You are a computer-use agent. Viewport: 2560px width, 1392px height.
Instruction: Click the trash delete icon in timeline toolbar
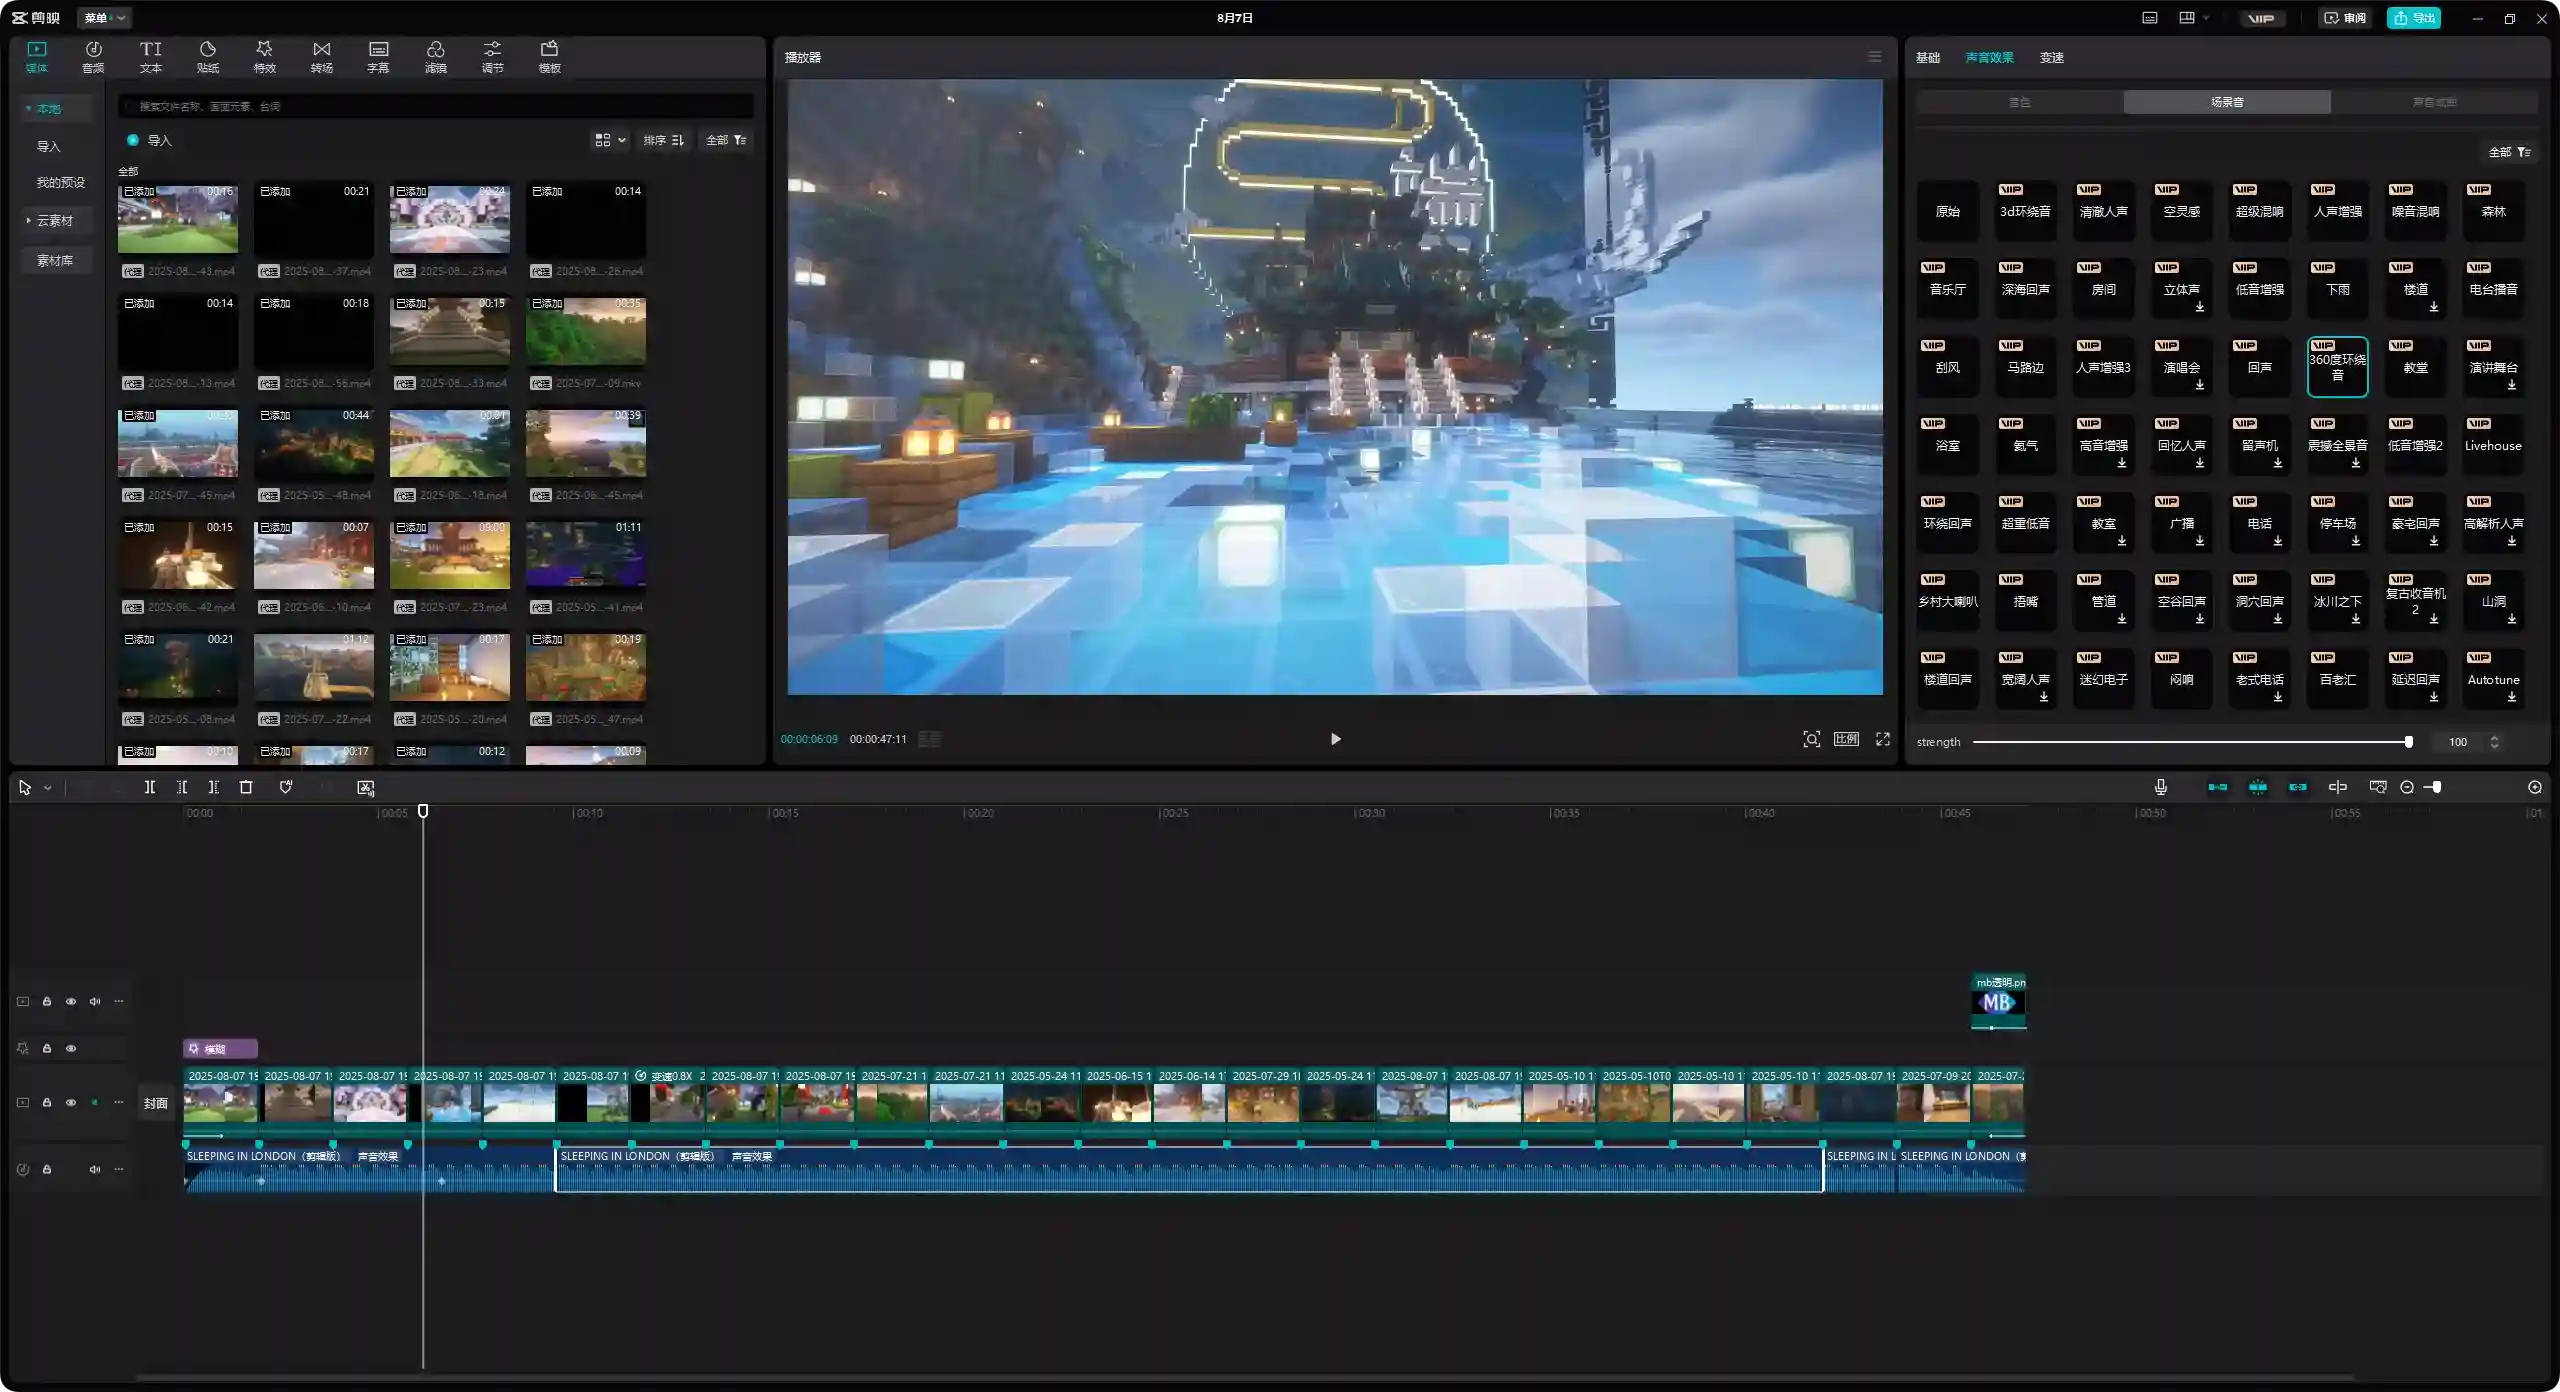coord(246,787)
